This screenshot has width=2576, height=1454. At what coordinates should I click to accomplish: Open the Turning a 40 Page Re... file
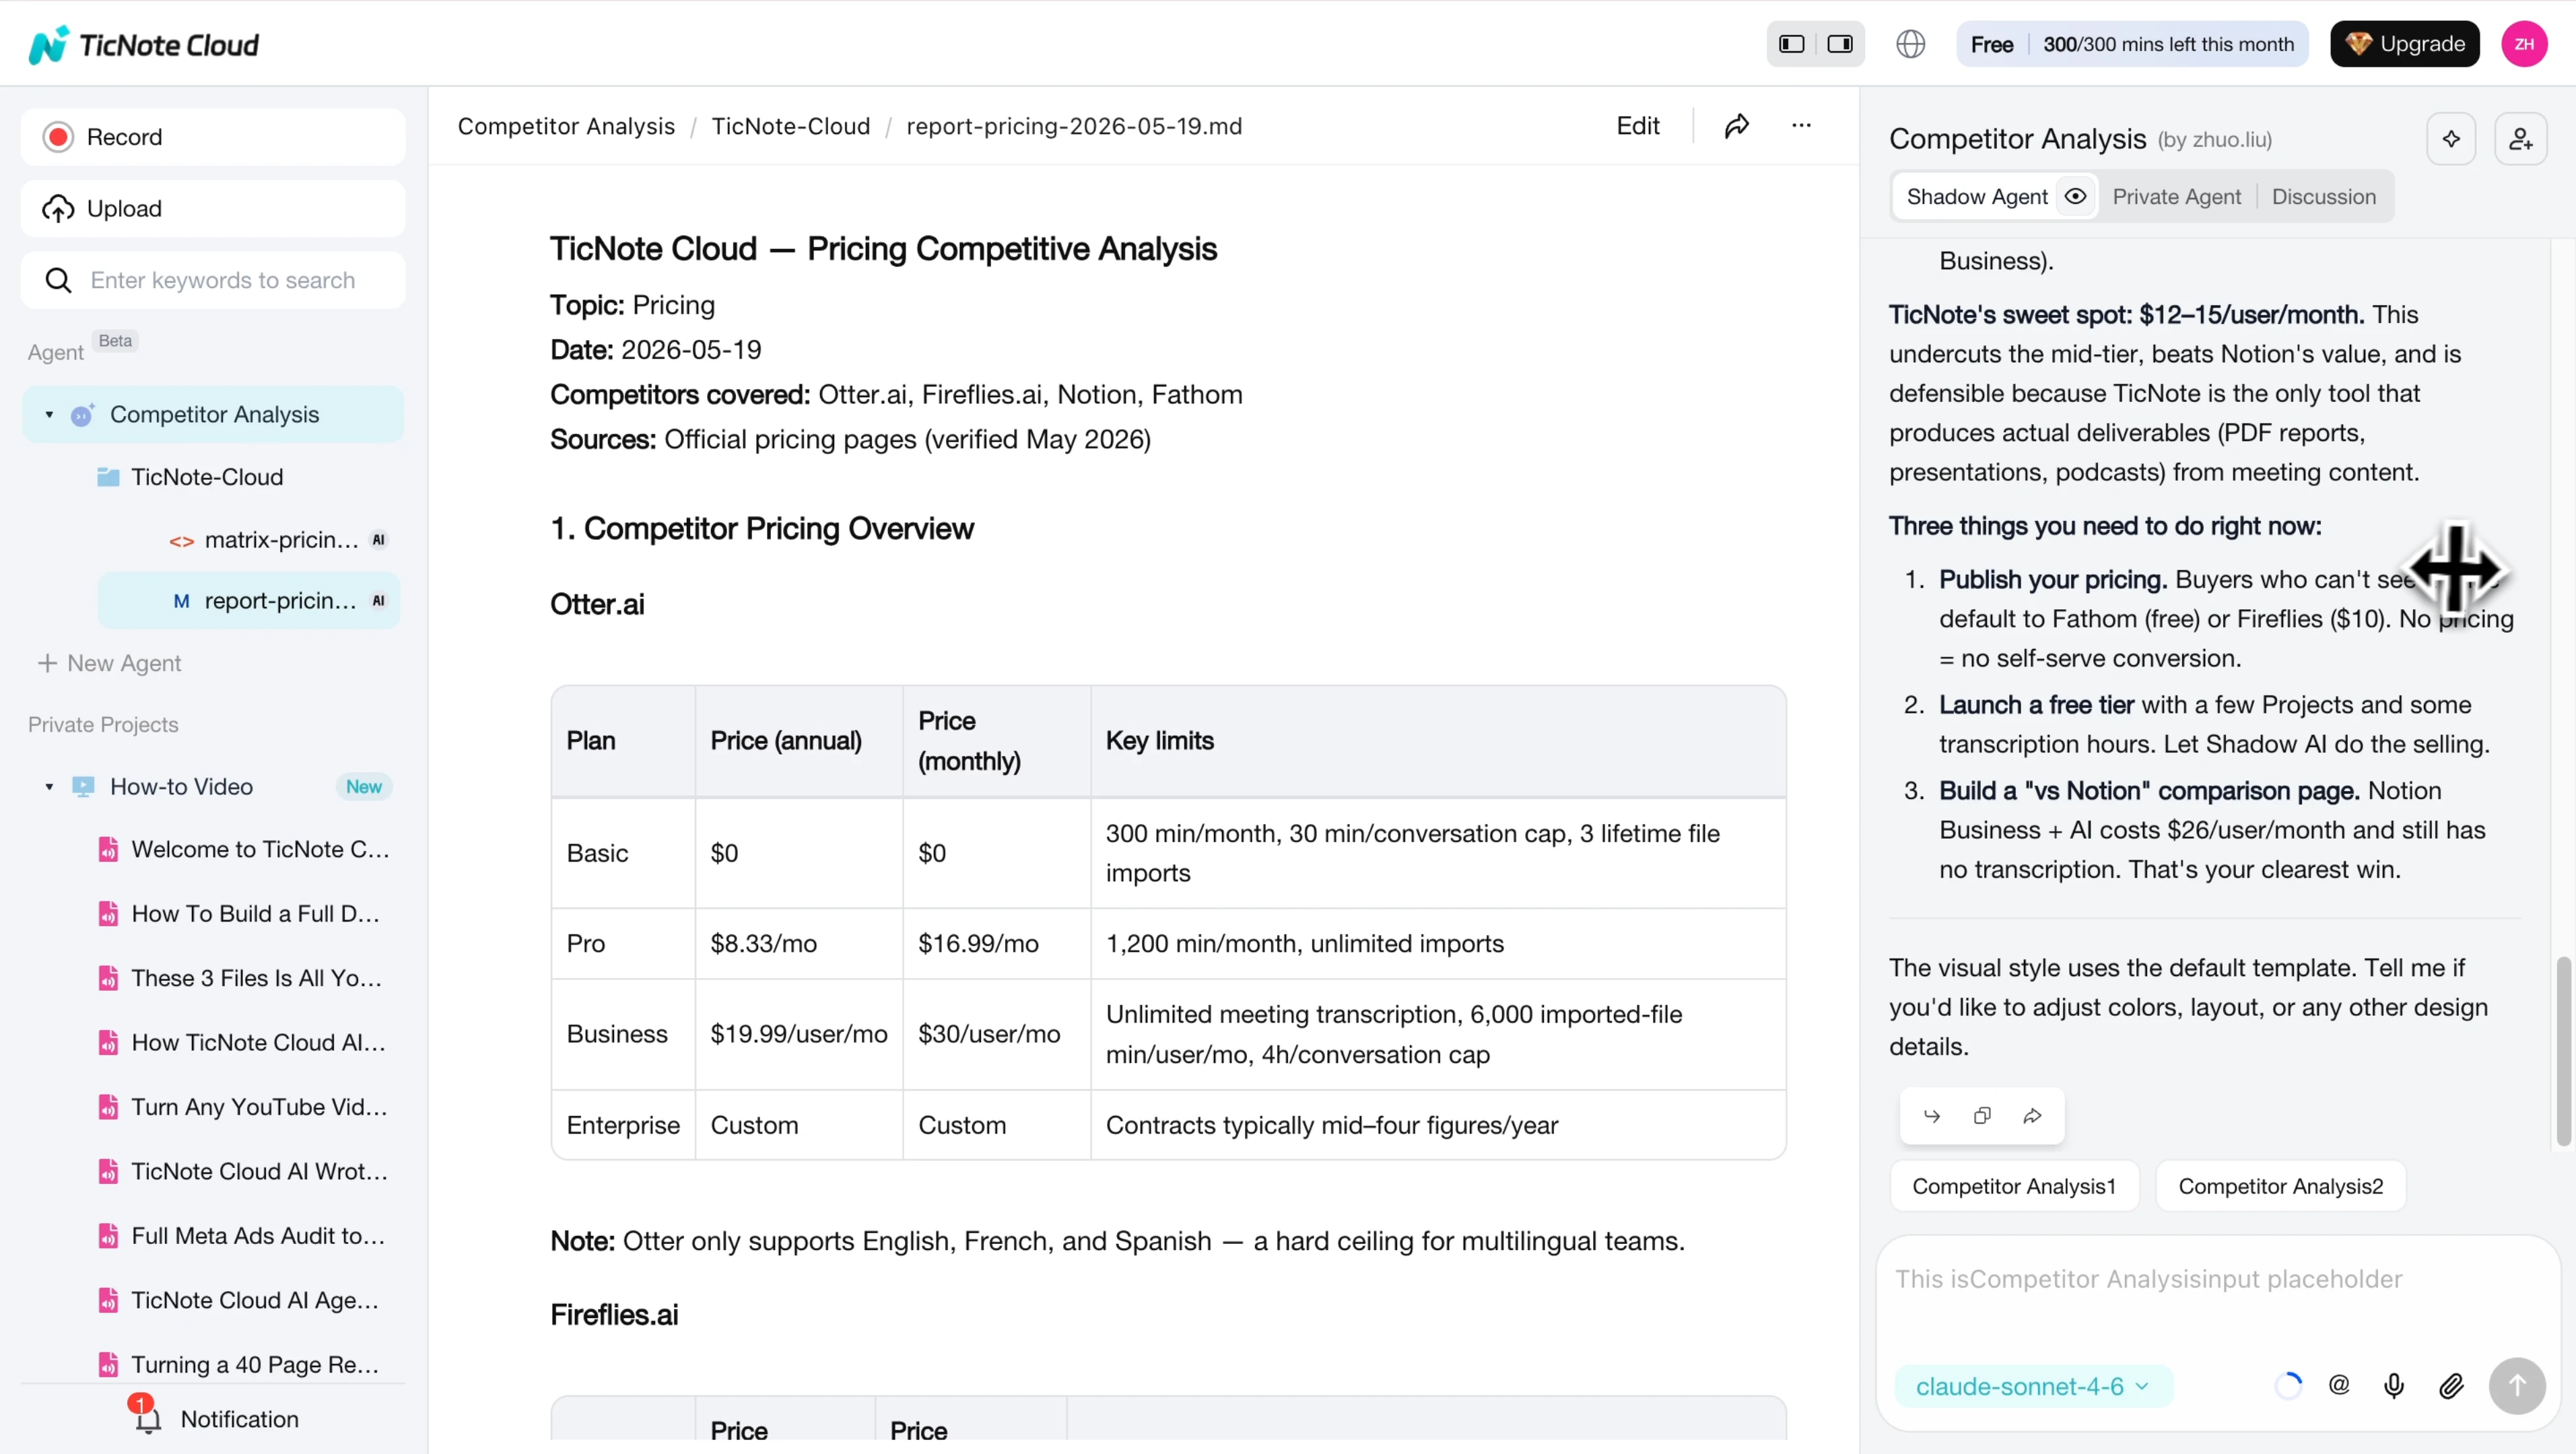[245, 1365]
